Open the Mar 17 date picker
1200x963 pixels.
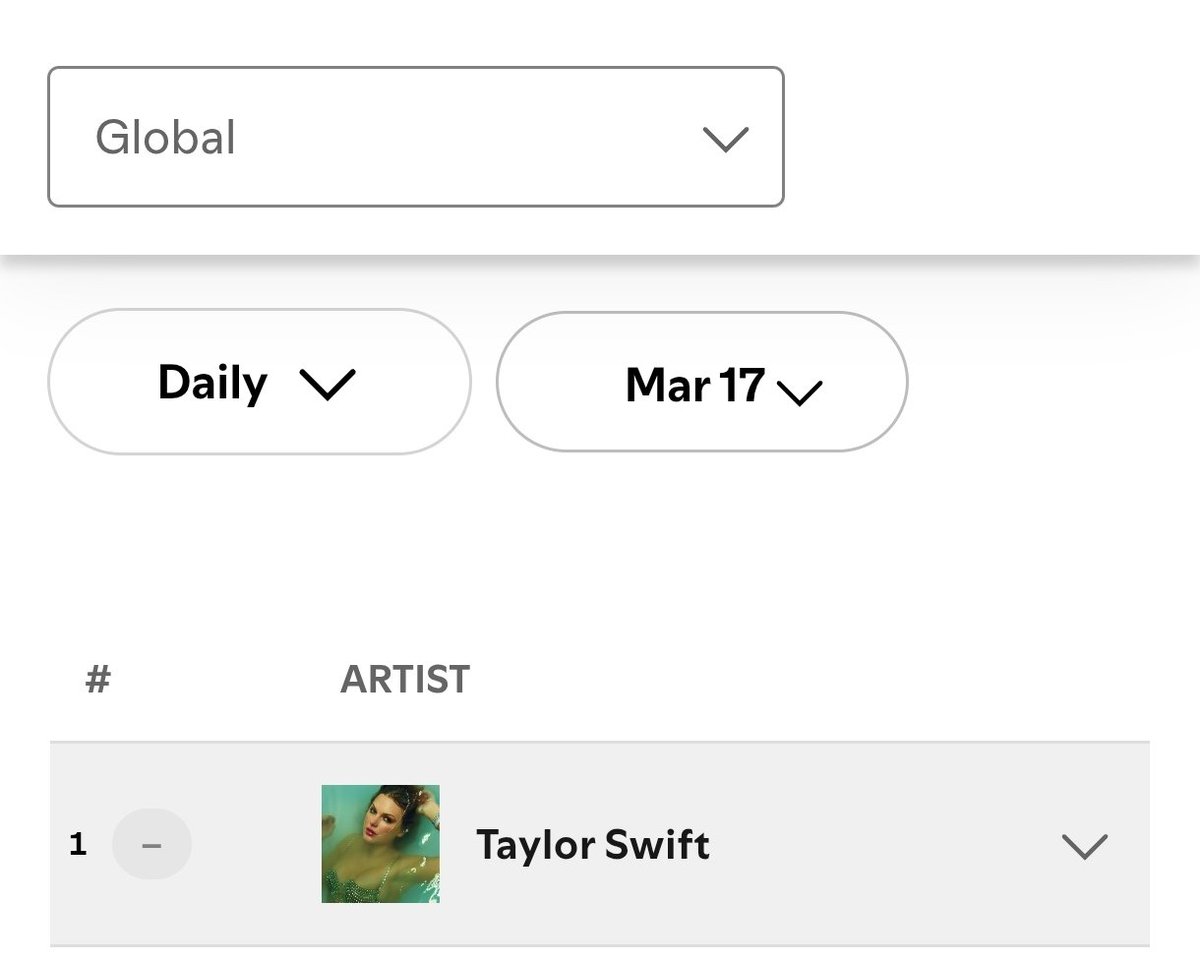pos(702,382)
